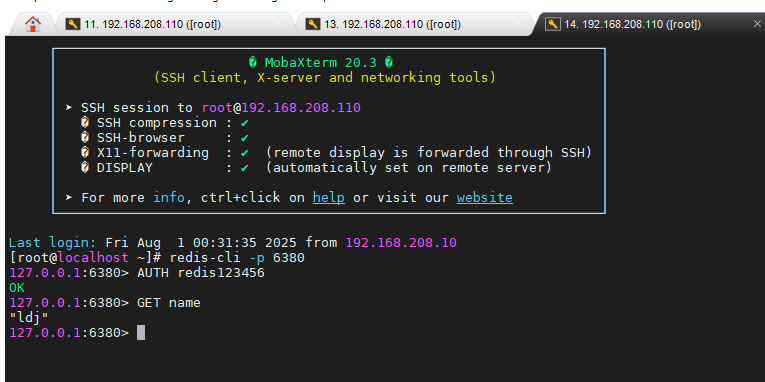Click the GET name command
Screen dimensions: 765x382
(x=169, y=303)
